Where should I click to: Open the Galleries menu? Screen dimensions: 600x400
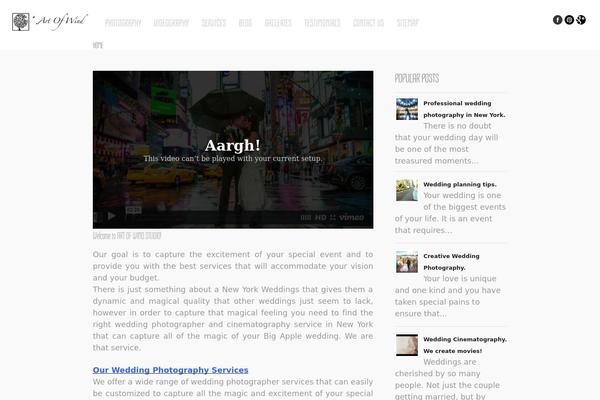coord(278,23)
